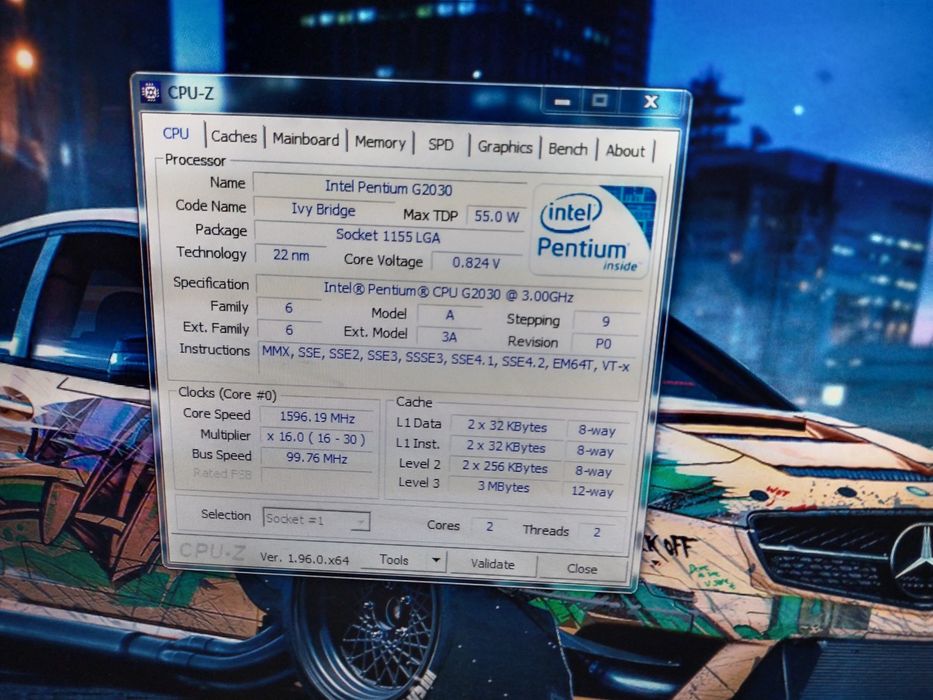Click the empty Rated FSB field

[317, 477]
